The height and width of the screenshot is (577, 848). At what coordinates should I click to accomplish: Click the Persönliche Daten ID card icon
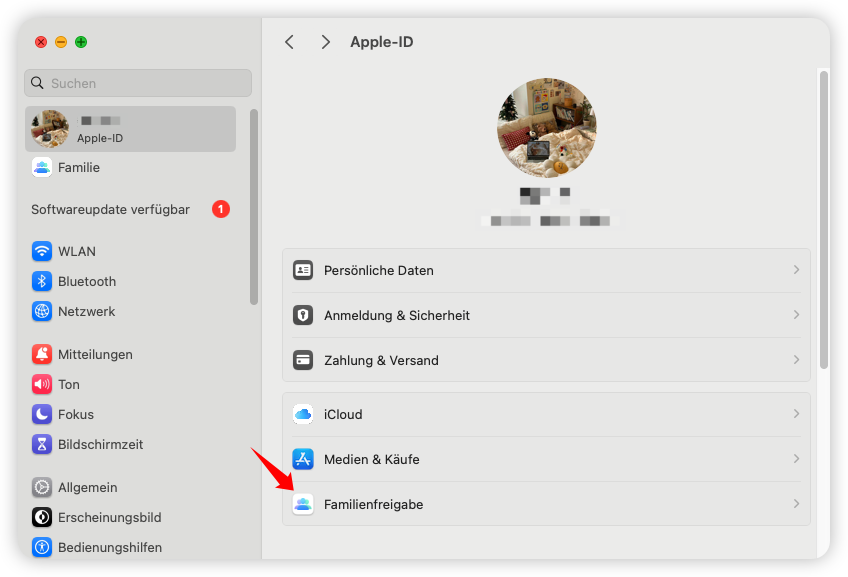(x=303, y=270)
